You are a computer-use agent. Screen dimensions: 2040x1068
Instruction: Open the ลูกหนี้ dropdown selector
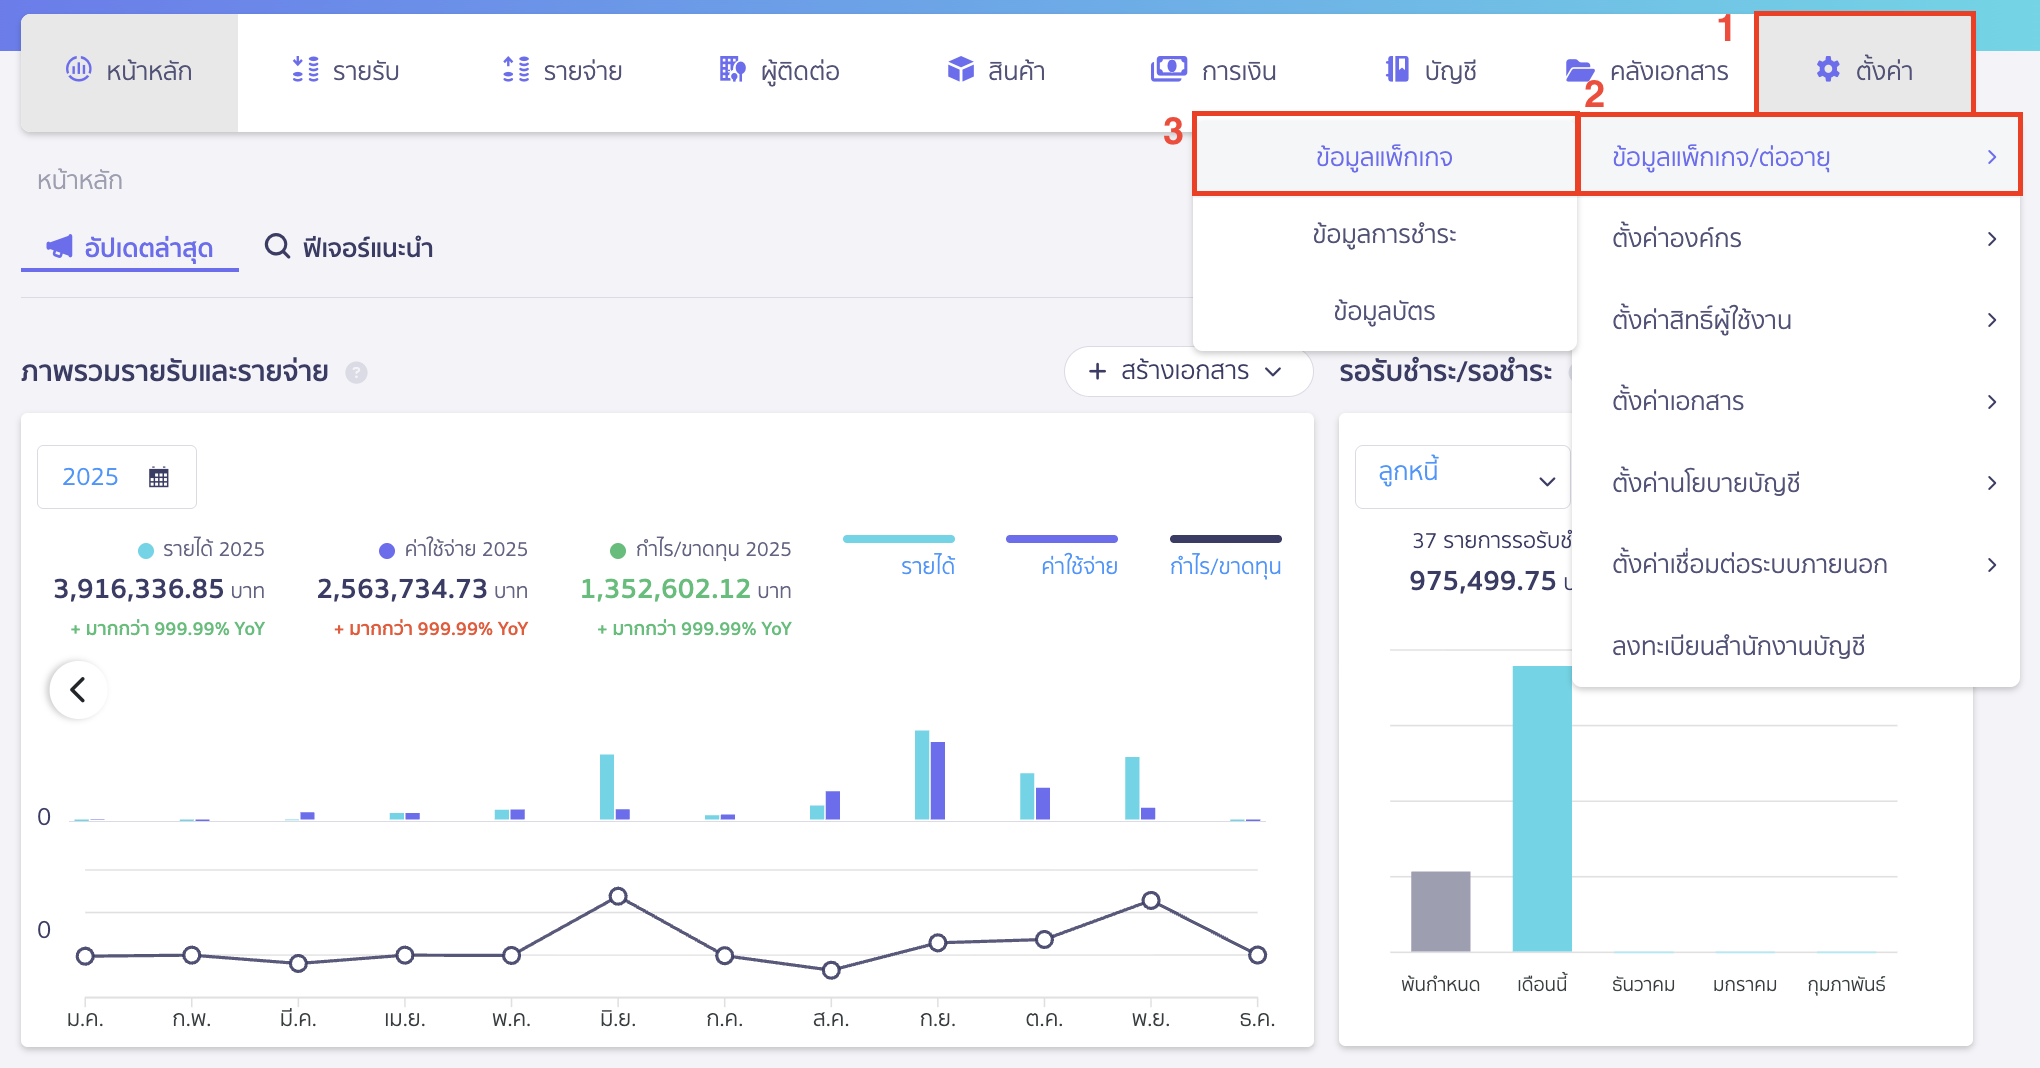coord(1462,476)
